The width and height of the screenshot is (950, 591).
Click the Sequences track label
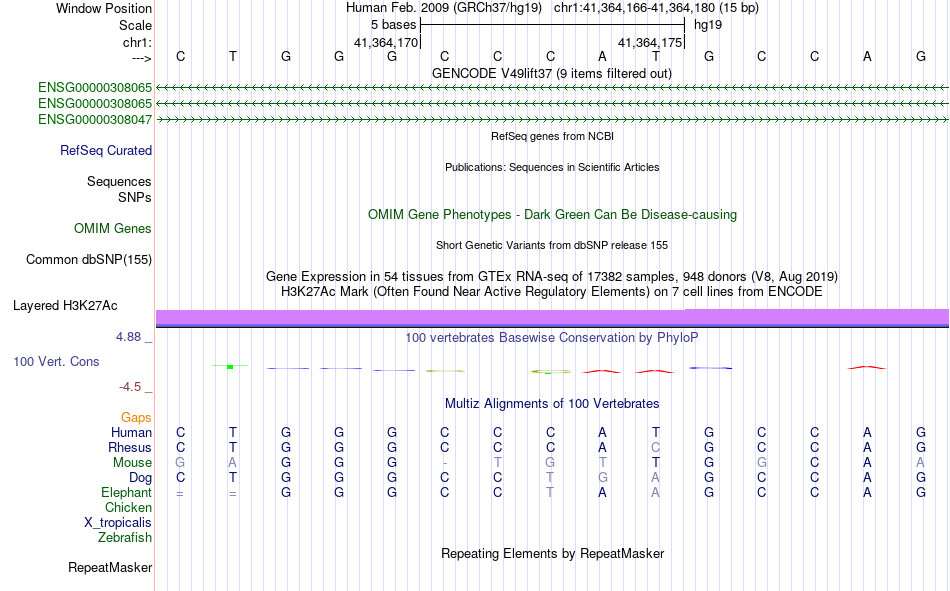(x=119, y=181)
